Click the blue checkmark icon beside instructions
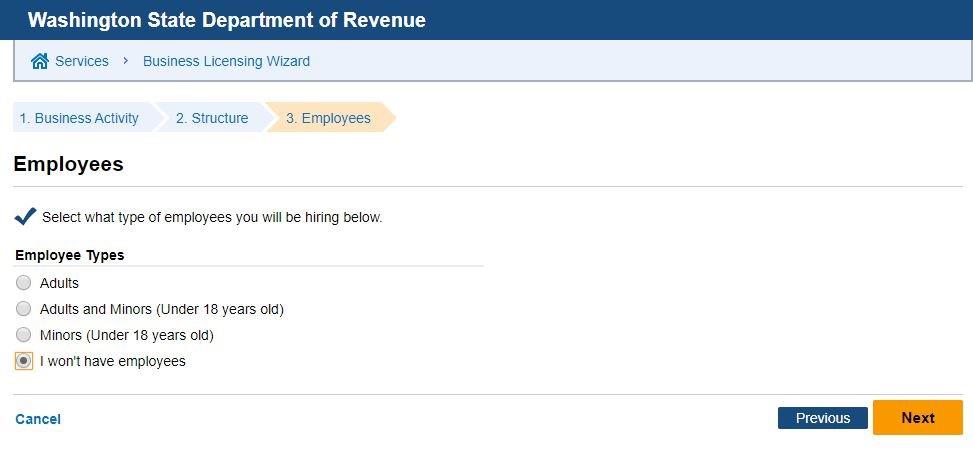The image size is (973, 451). click(x=25, y=216)
